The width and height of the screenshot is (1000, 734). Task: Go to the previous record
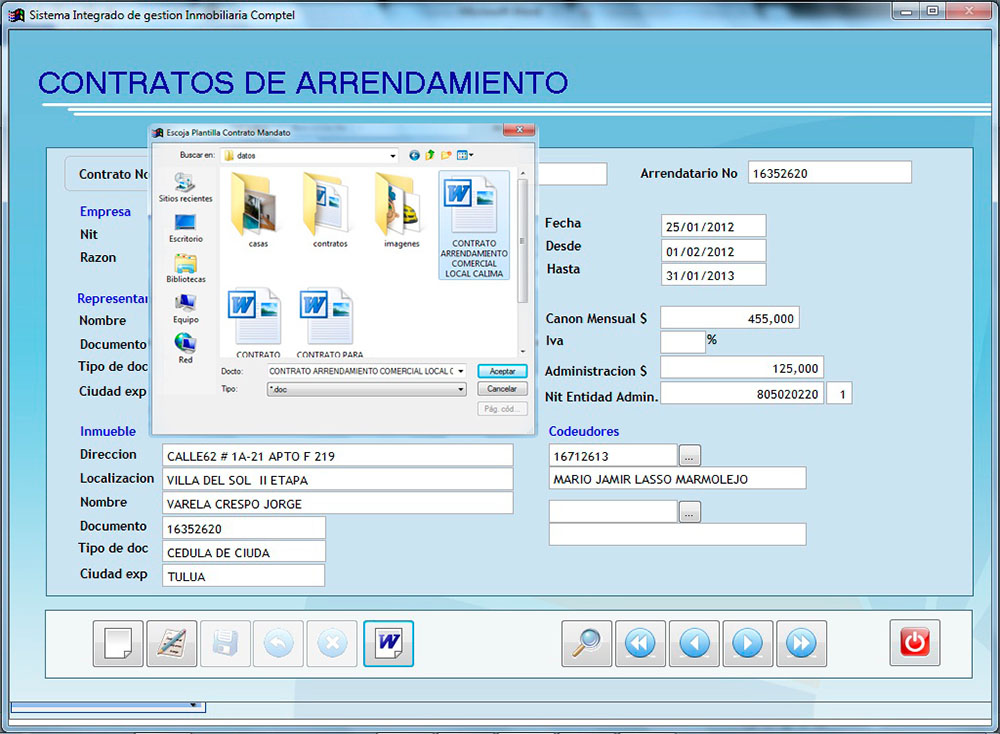click(694, 643)
